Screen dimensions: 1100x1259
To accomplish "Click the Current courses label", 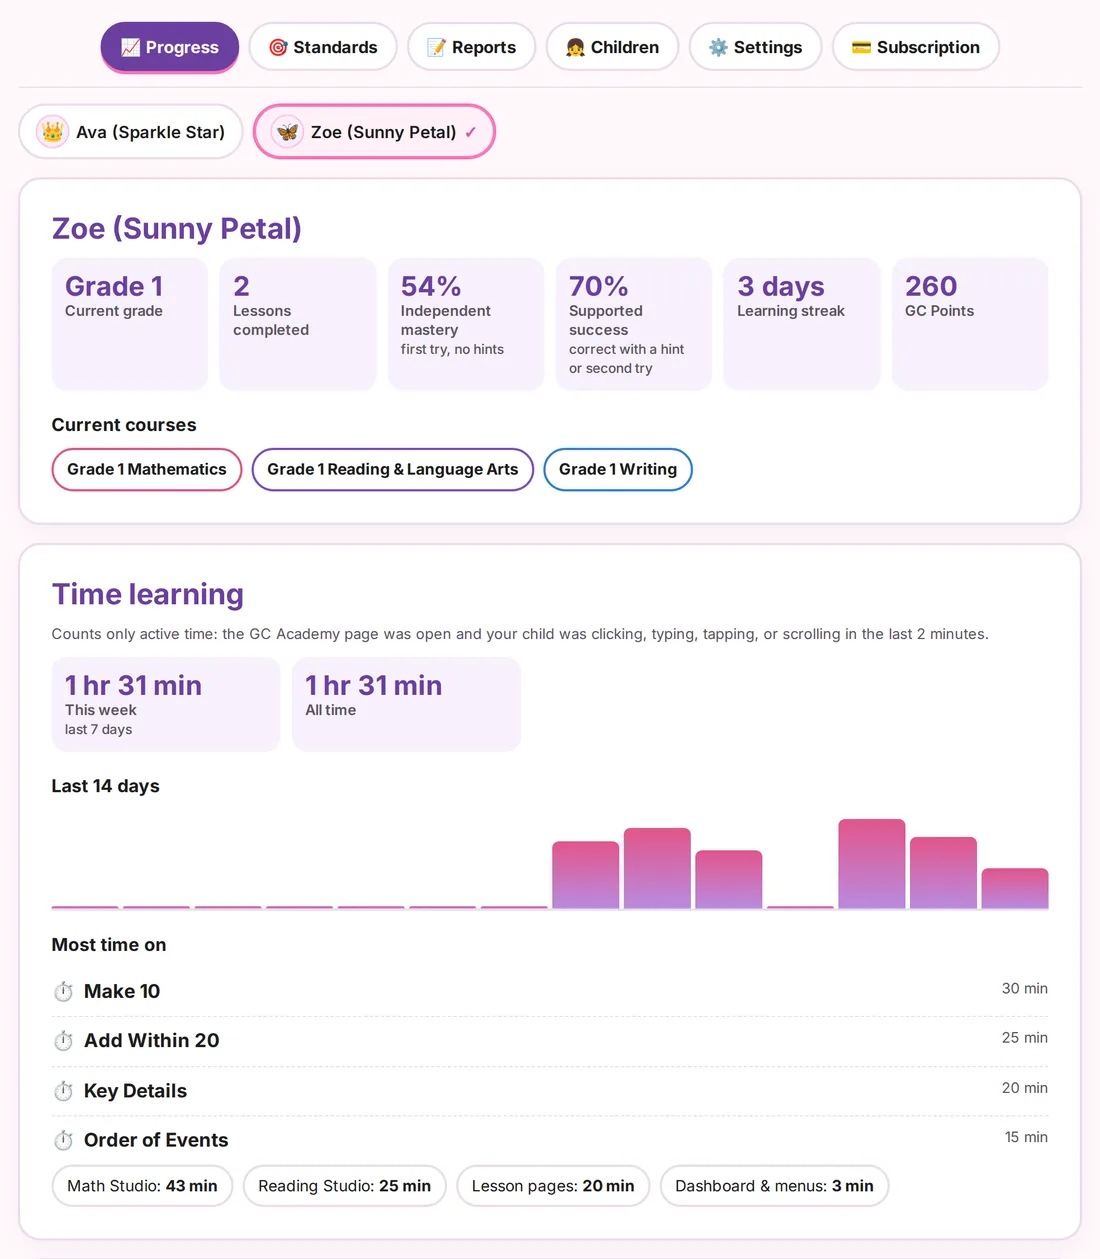I will (124, 425).
